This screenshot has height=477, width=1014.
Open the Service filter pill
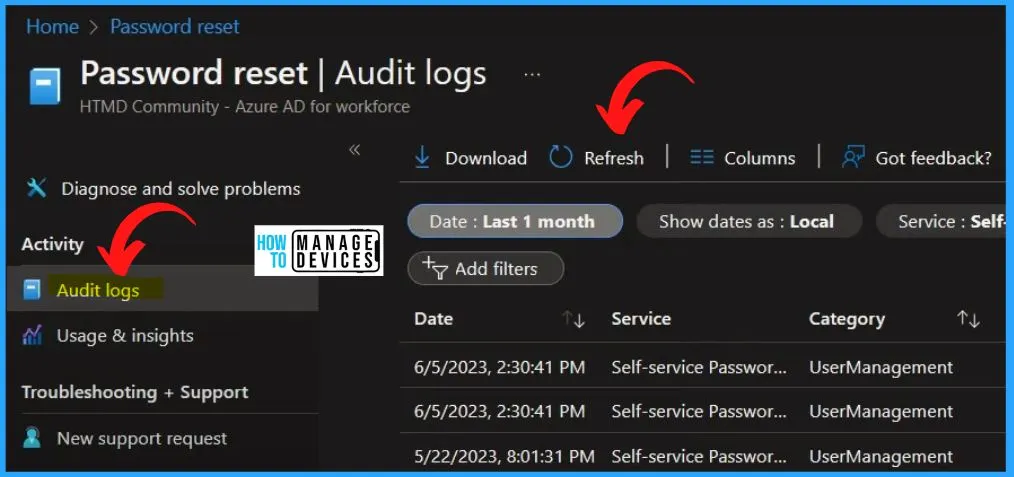(x=942, y=221)
